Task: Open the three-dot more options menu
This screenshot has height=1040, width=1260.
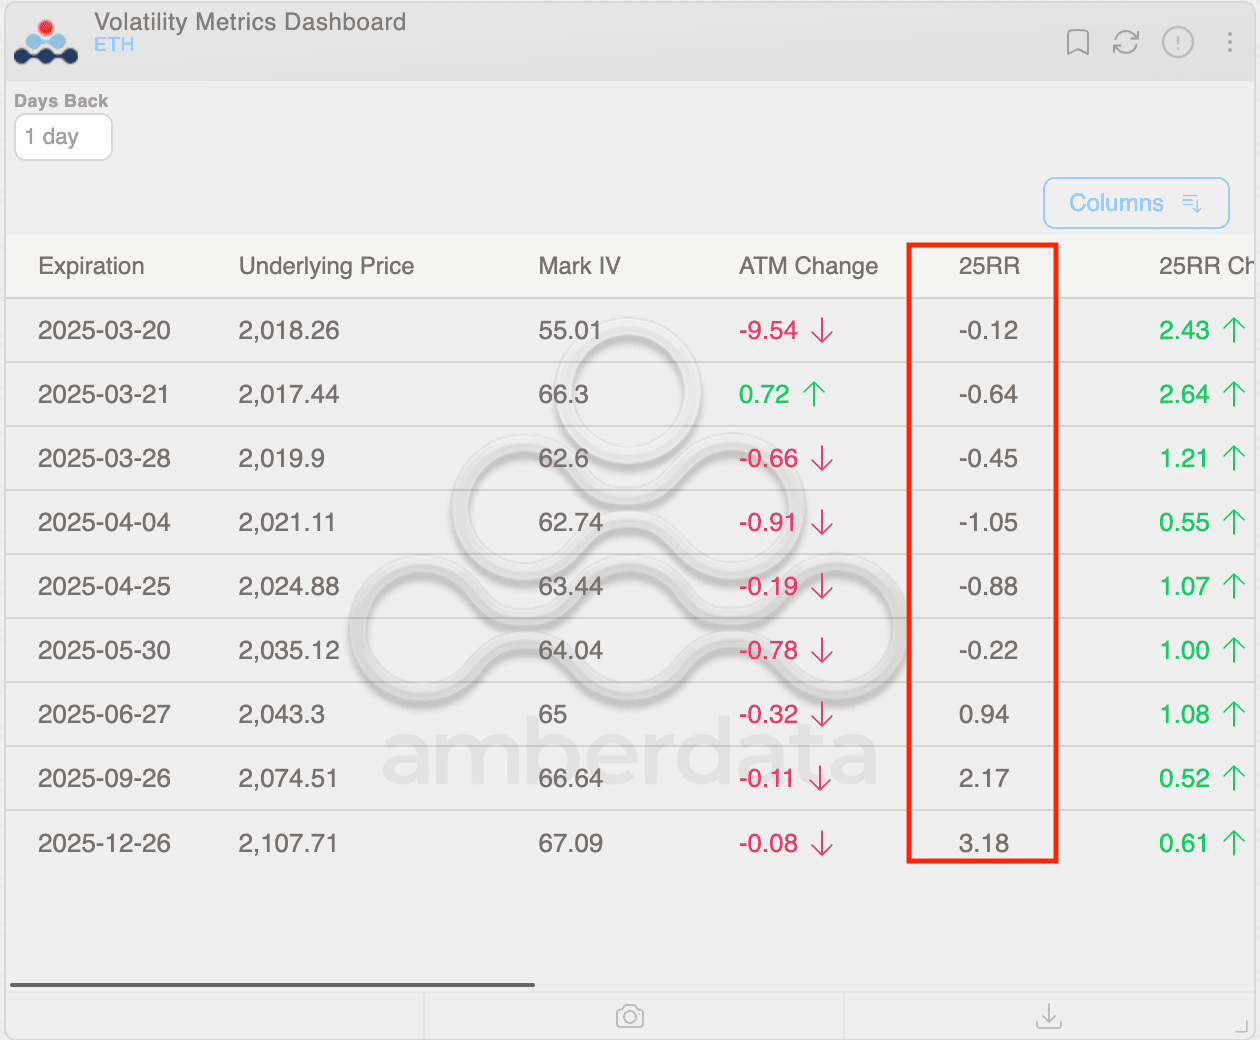Action: tap(1229, 42)
